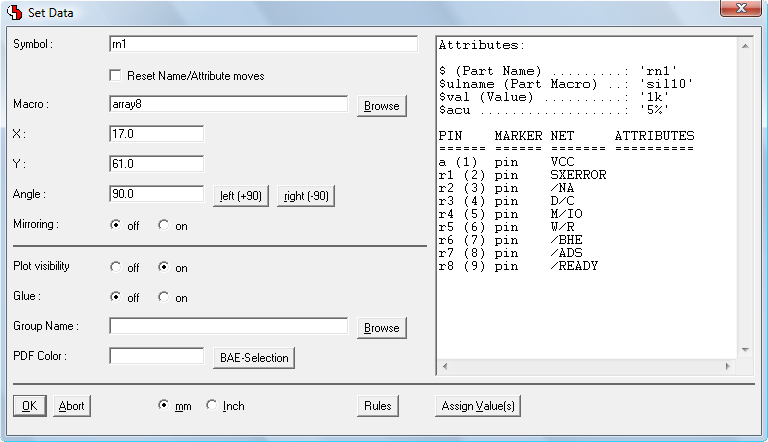Viewport: 768px width, 442px height.
Task: Turn Glue on
Action: [x=164, y=298]
